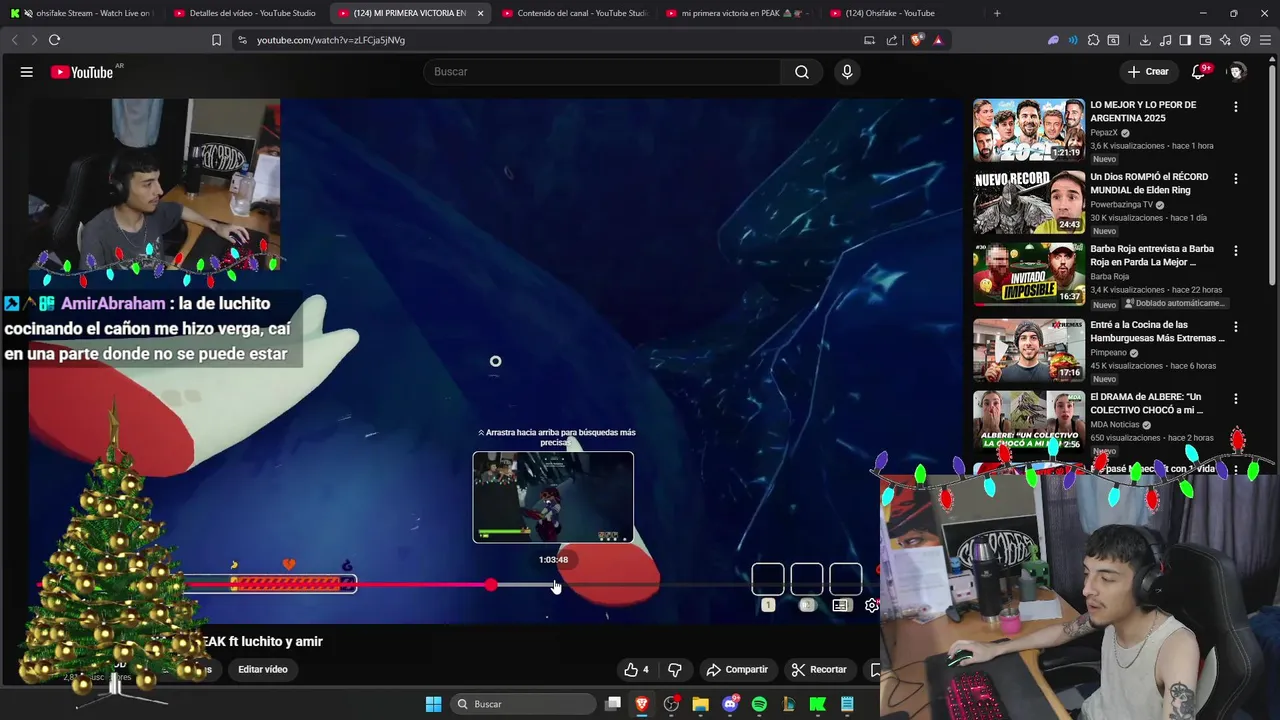Click the Powerbazinga TV channel name
1280x720 pixels.
coord(1121,205)
